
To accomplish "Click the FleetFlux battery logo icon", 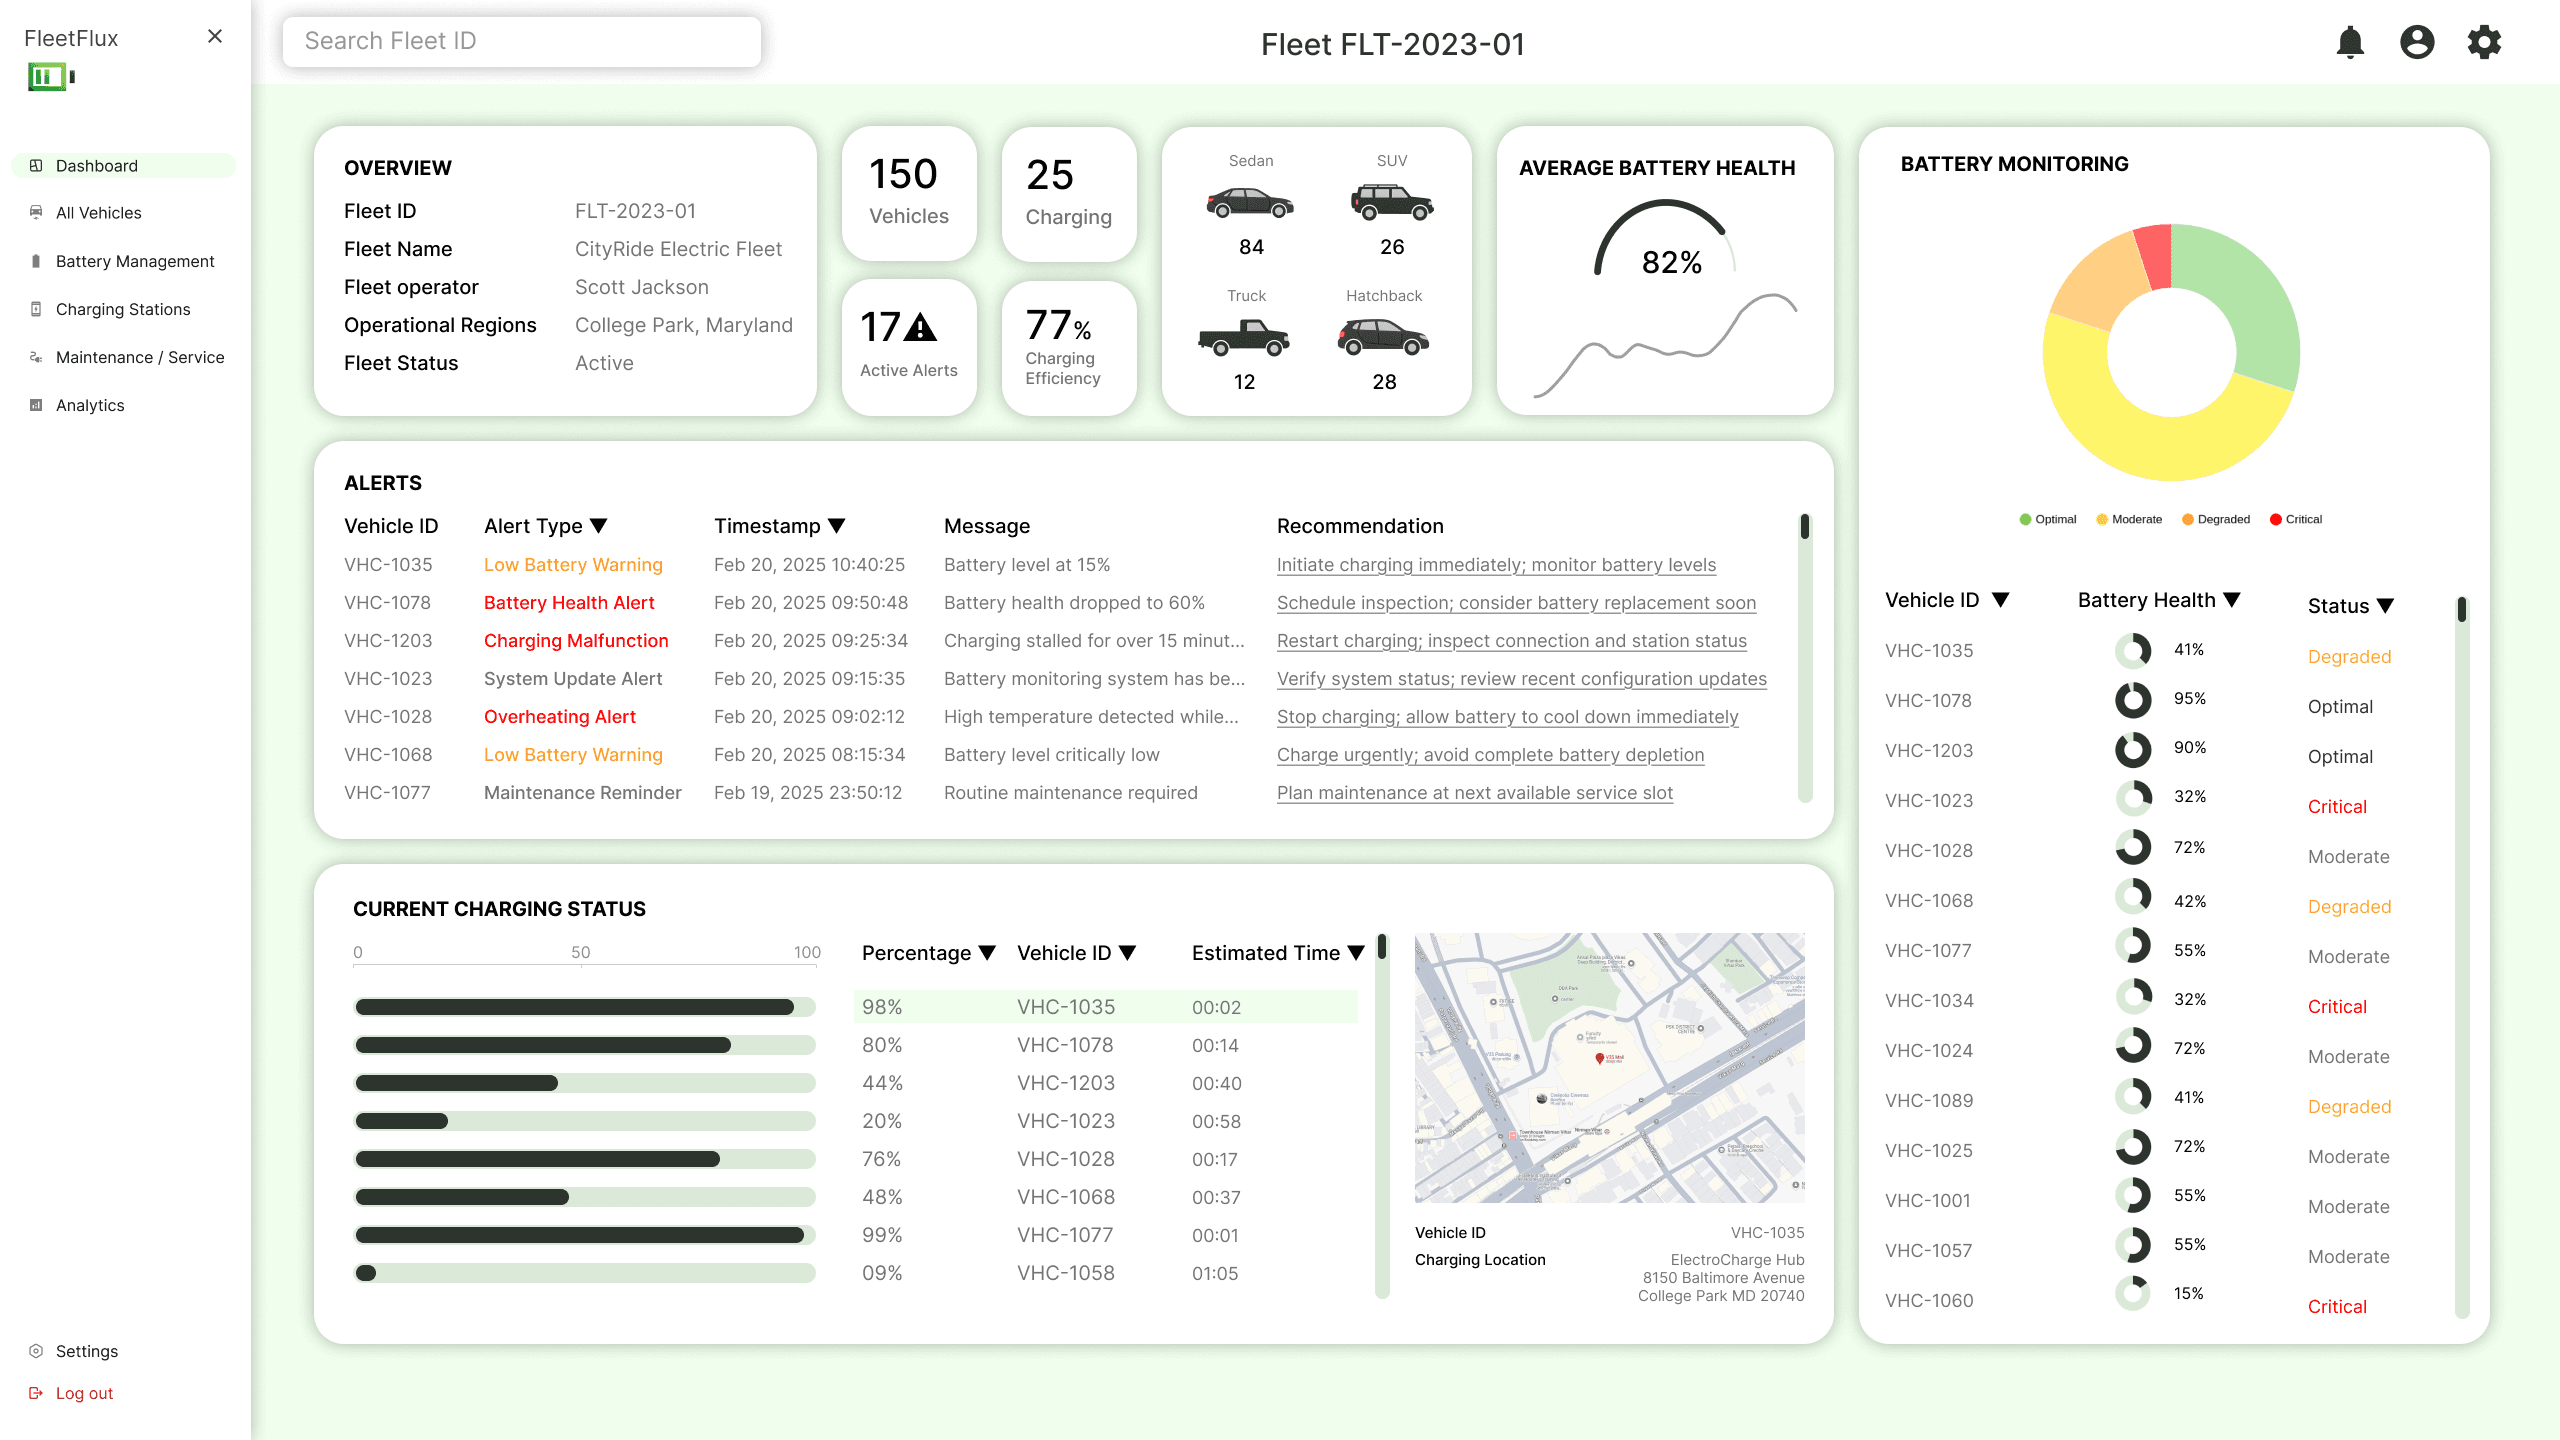I will coord(51,77).
